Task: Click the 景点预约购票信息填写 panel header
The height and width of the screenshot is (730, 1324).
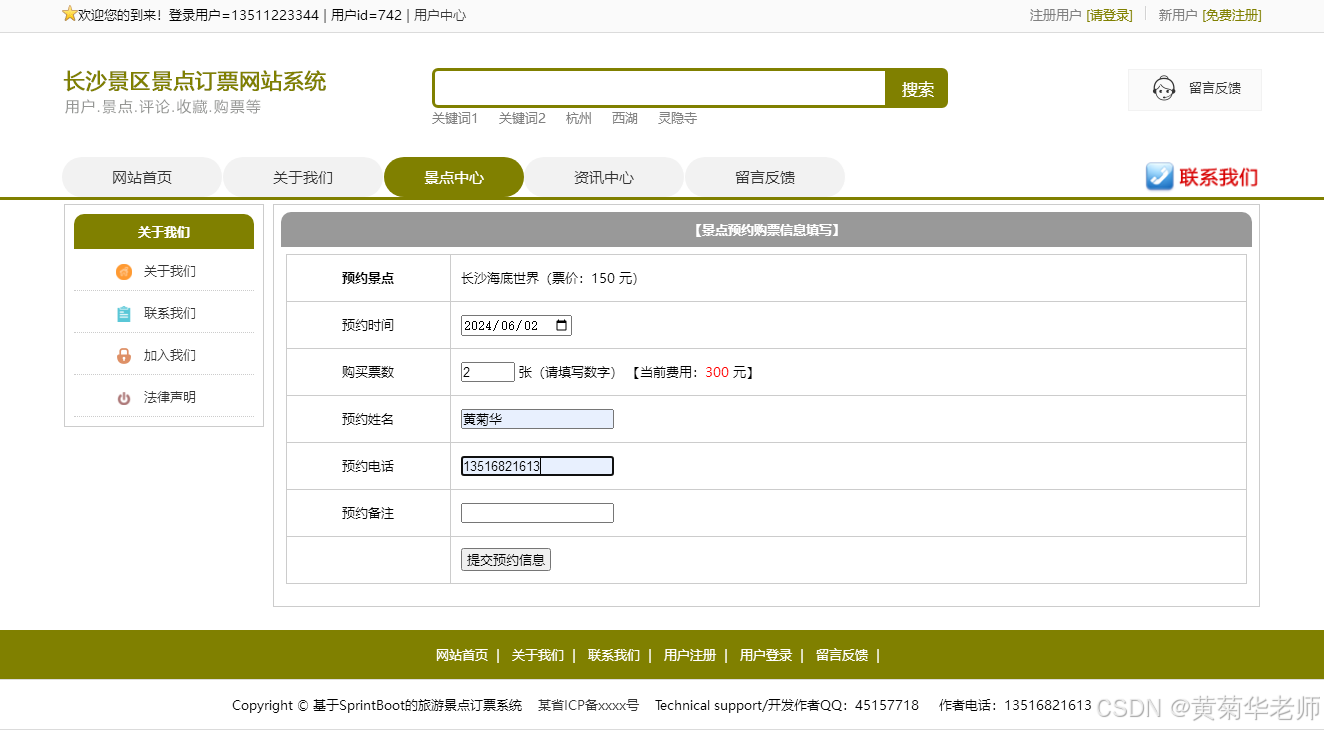Action: (x=766, y=230)
